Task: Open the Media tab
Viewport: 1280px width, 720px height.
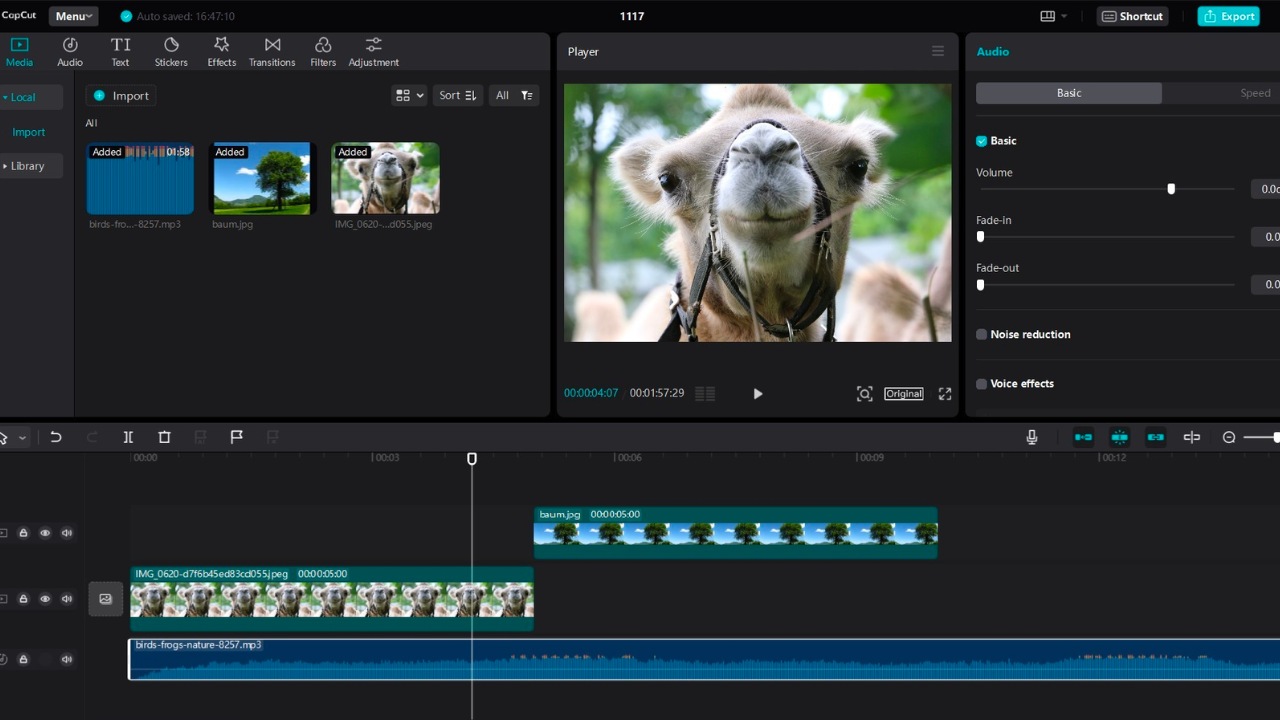Action: (x=19, y=52)
